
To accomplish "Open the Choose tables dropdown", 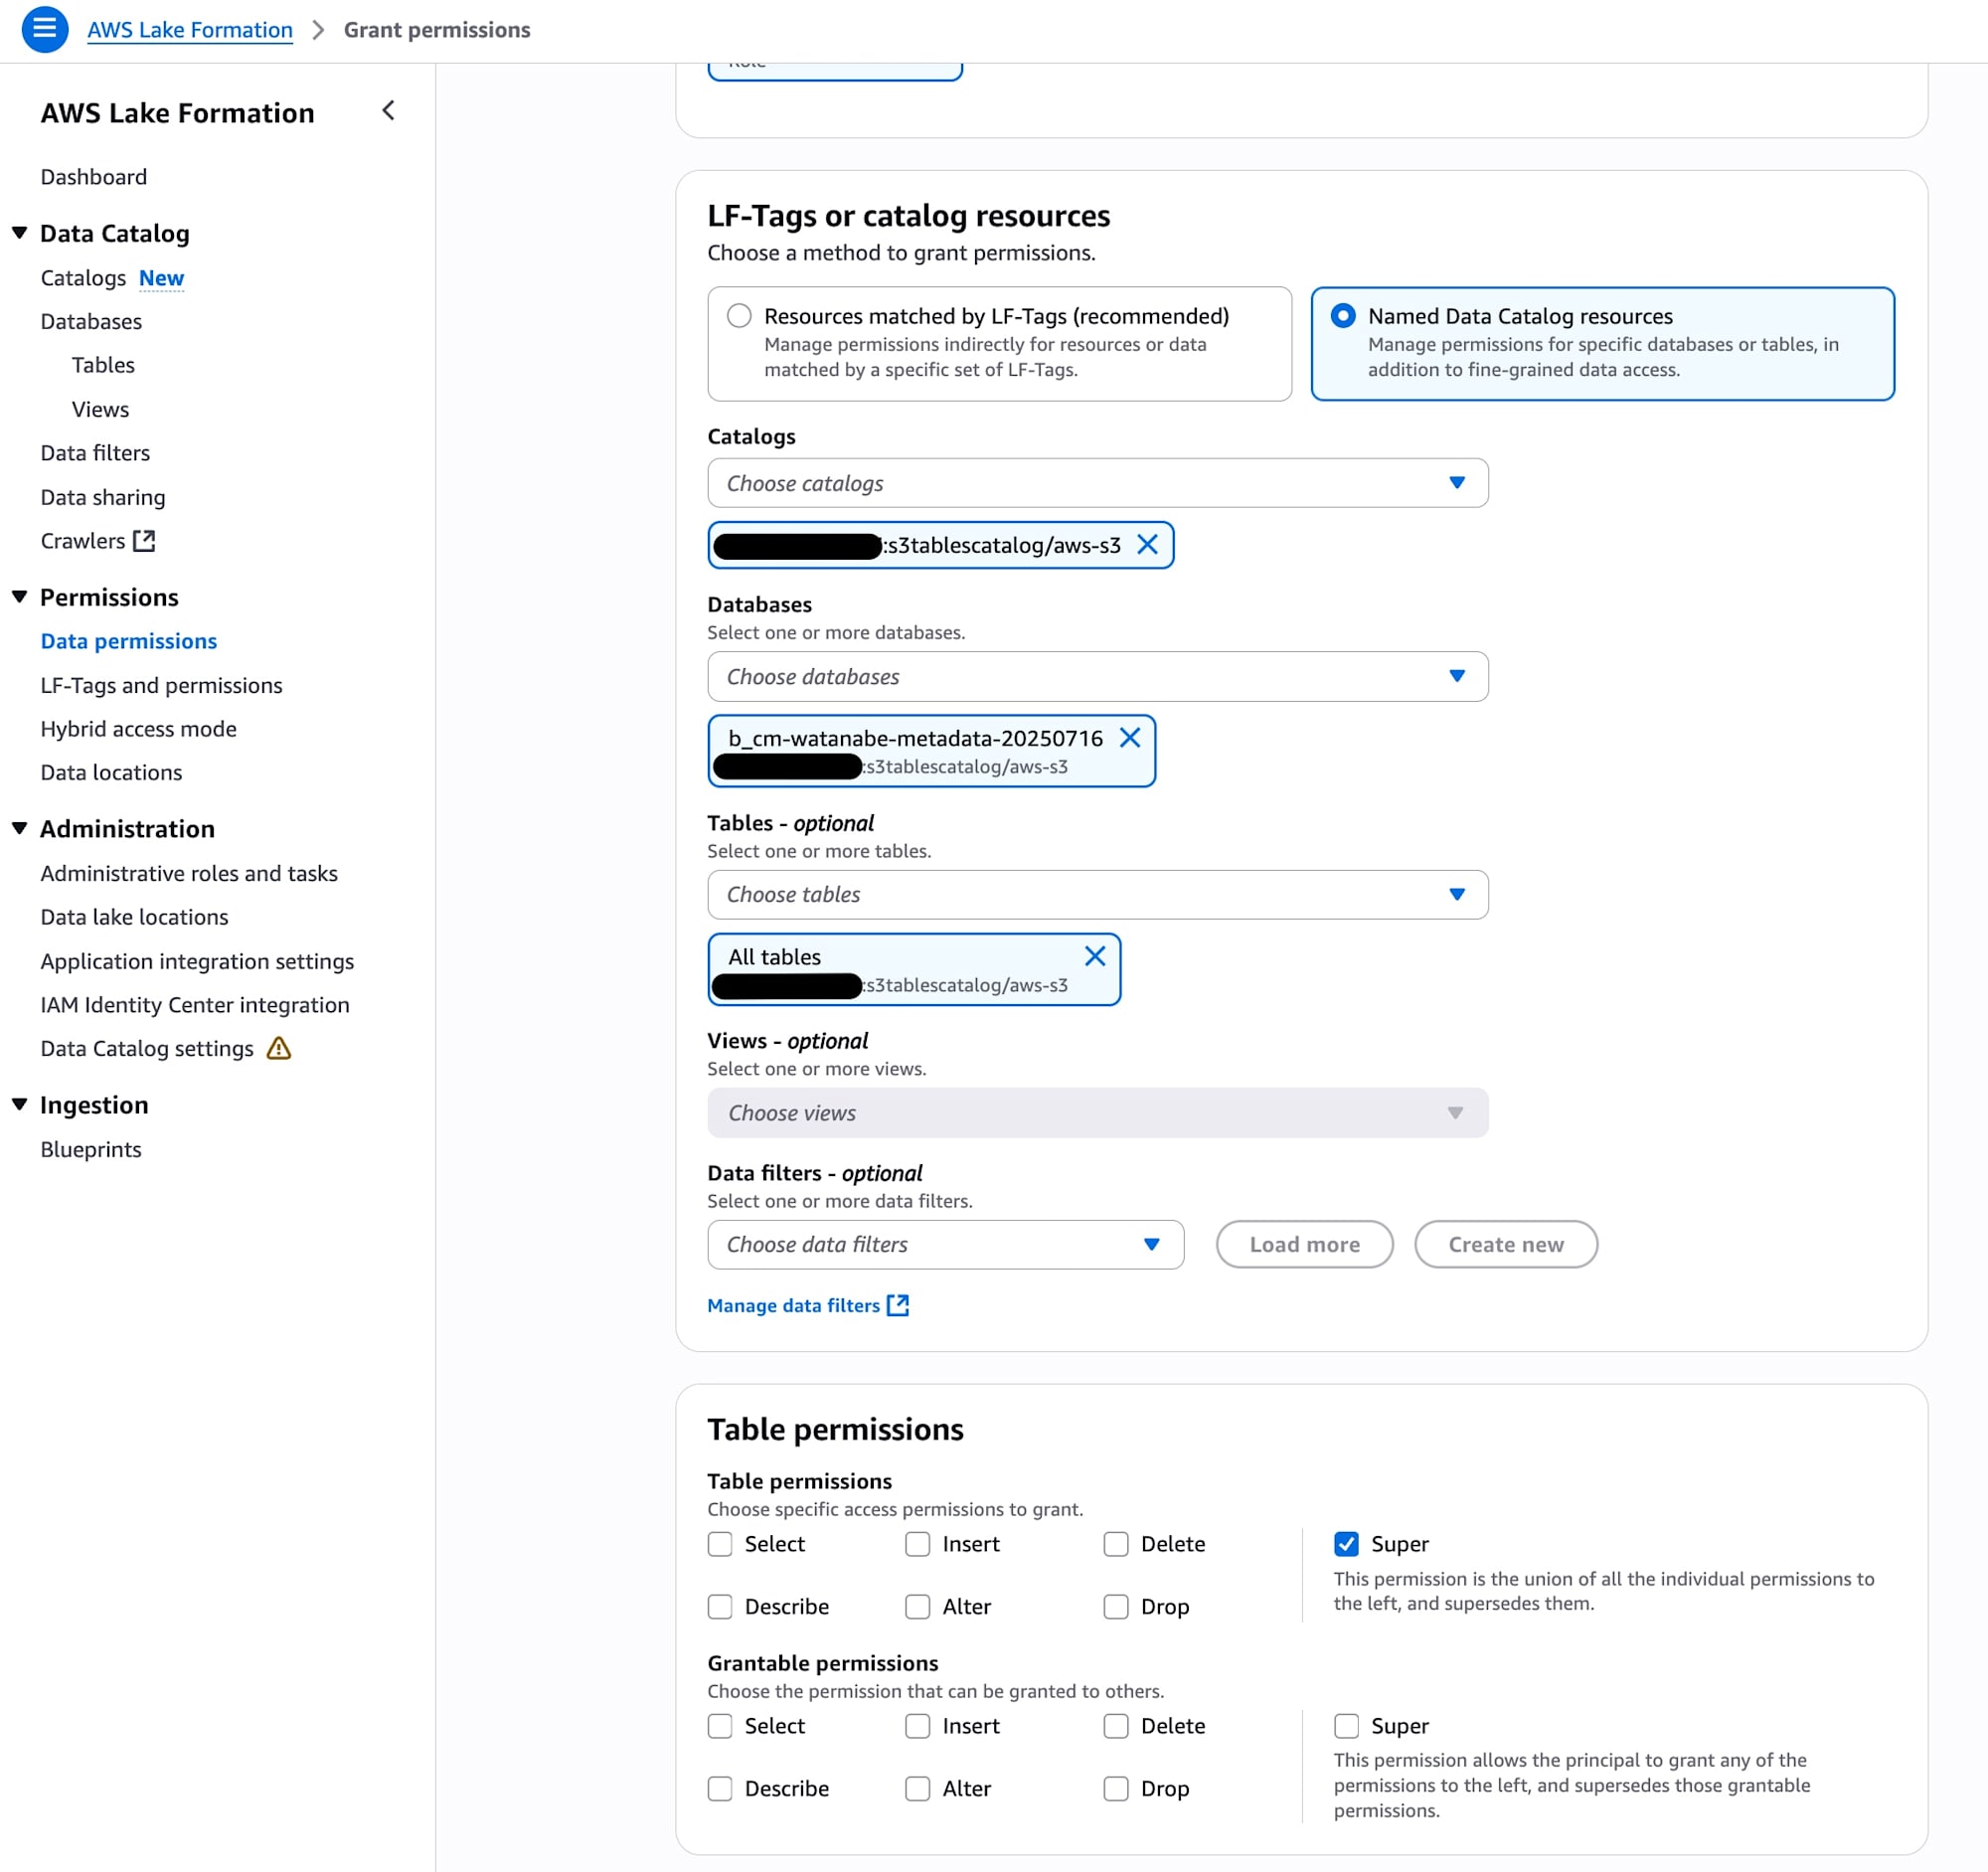I will tap(1097, 894).
